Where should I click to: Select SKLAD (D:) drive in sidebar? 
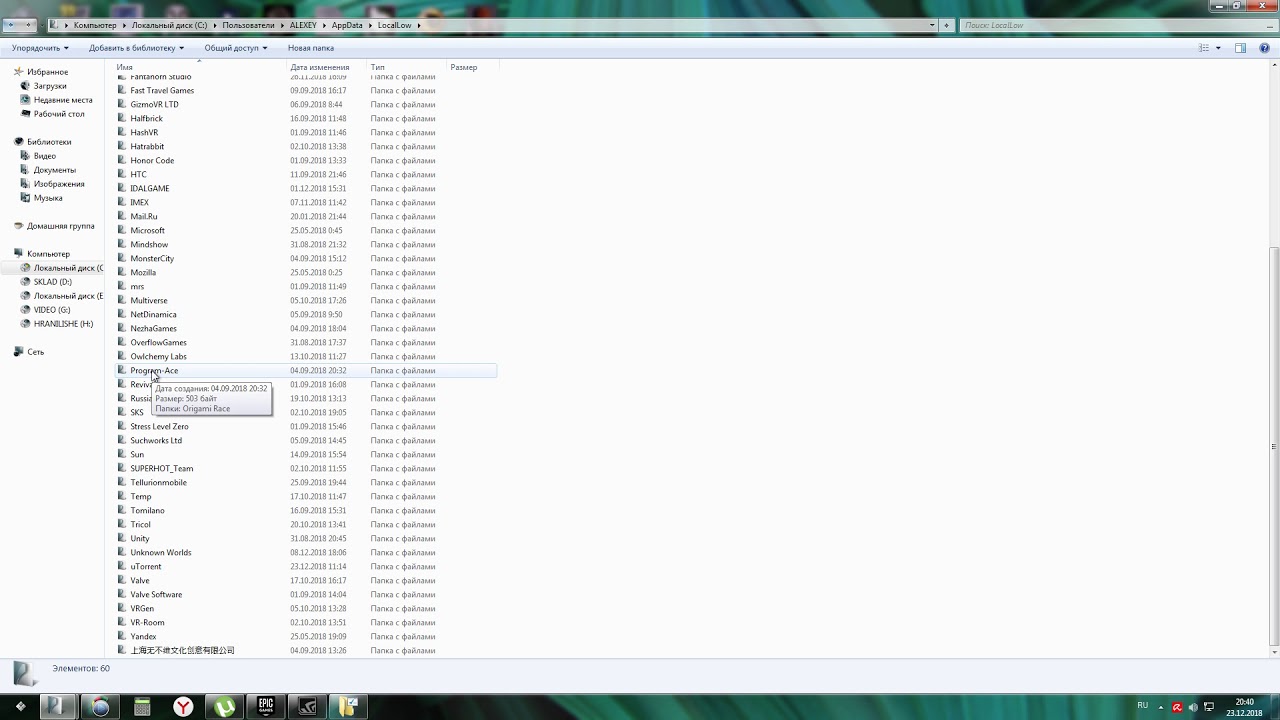[x=53, y=282]
